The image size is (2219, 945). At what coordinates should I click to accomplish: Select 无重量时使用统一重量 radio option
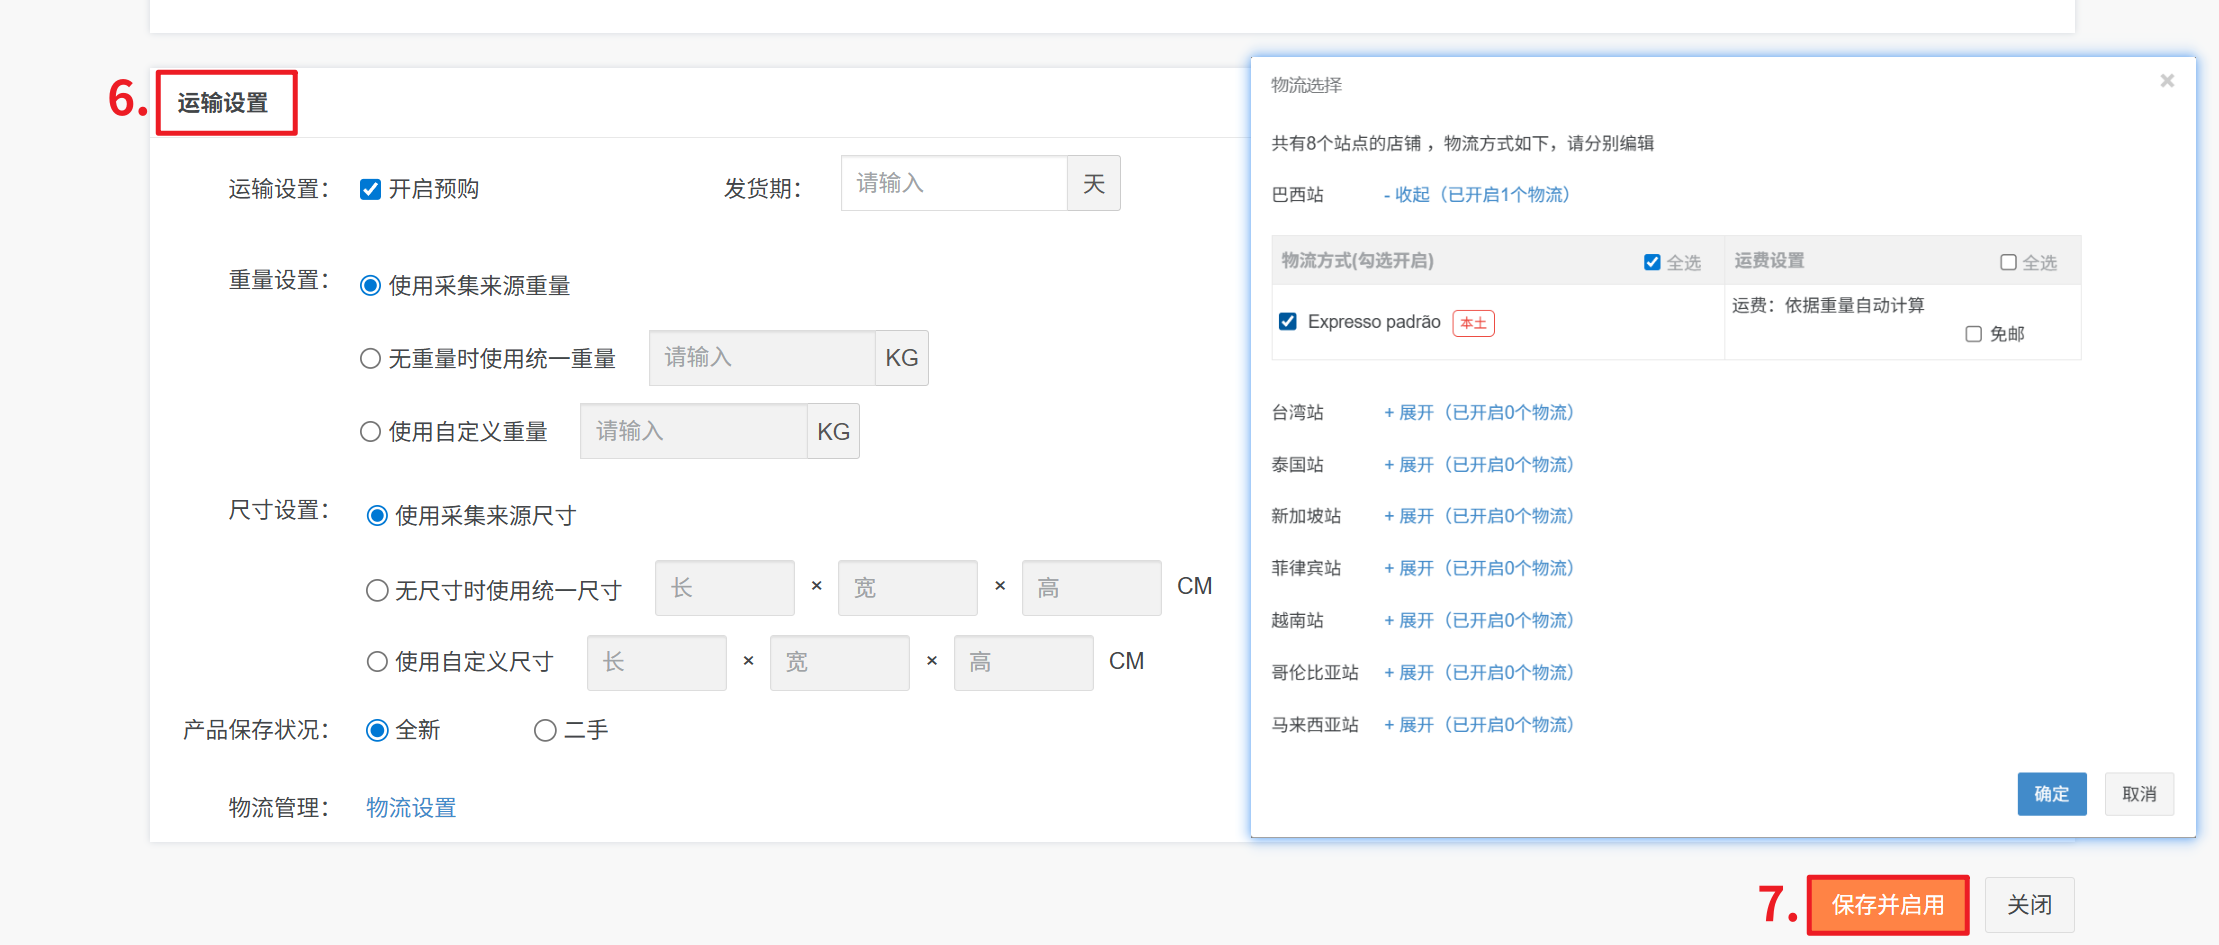370,359
